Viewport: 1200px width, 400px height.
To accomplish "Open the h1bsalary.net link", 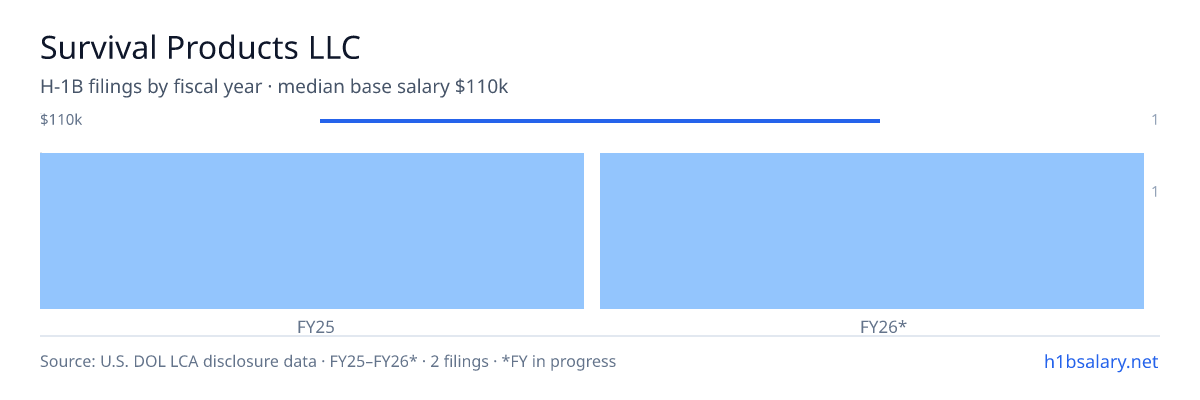I will (1101, 361).
